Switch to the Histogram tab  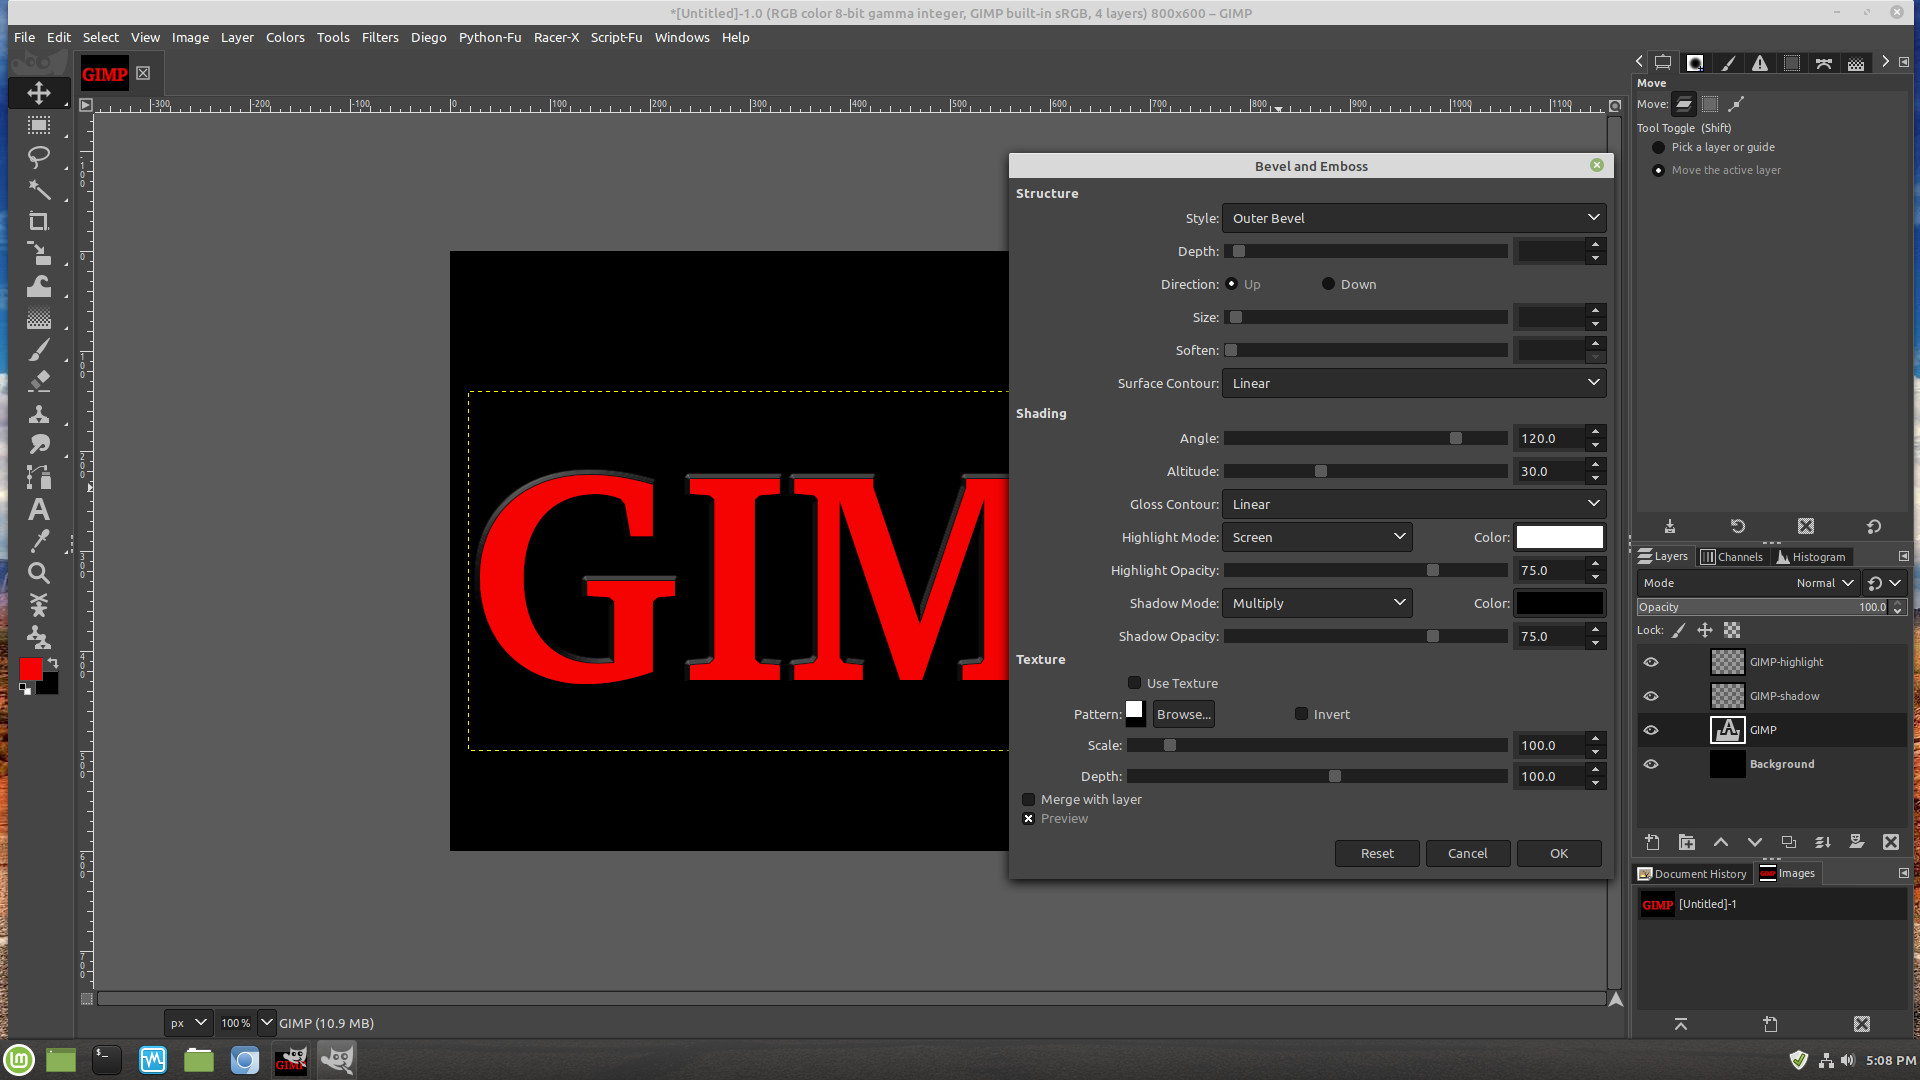[x=1811, y=557]
